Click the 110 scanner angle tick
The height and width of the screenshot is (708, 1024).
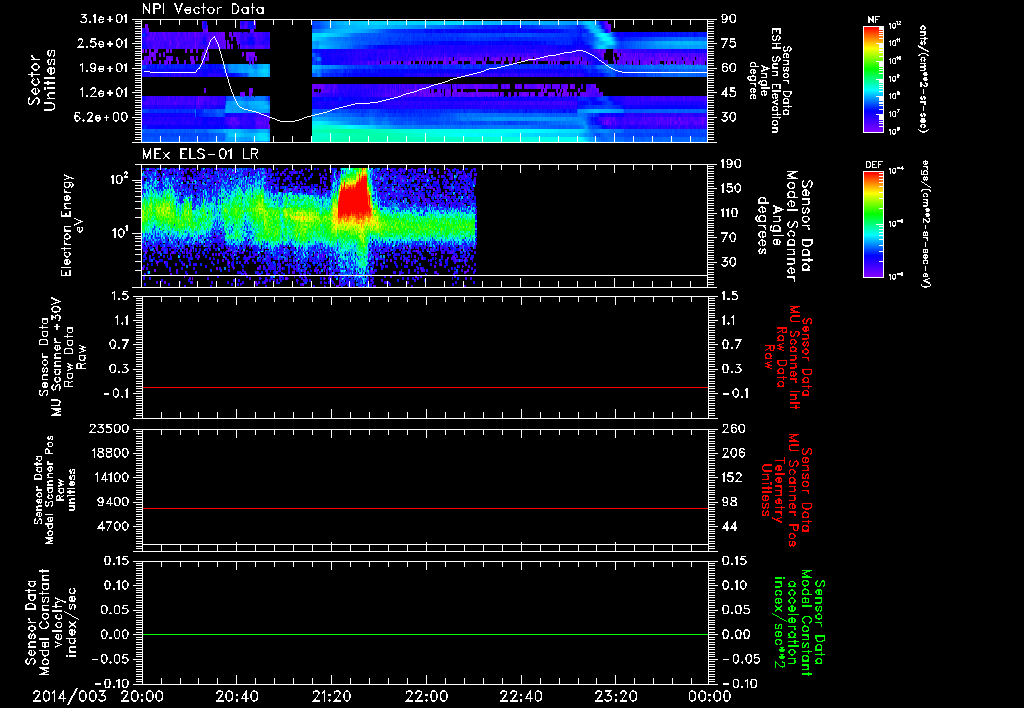click(x=732, y=213)
